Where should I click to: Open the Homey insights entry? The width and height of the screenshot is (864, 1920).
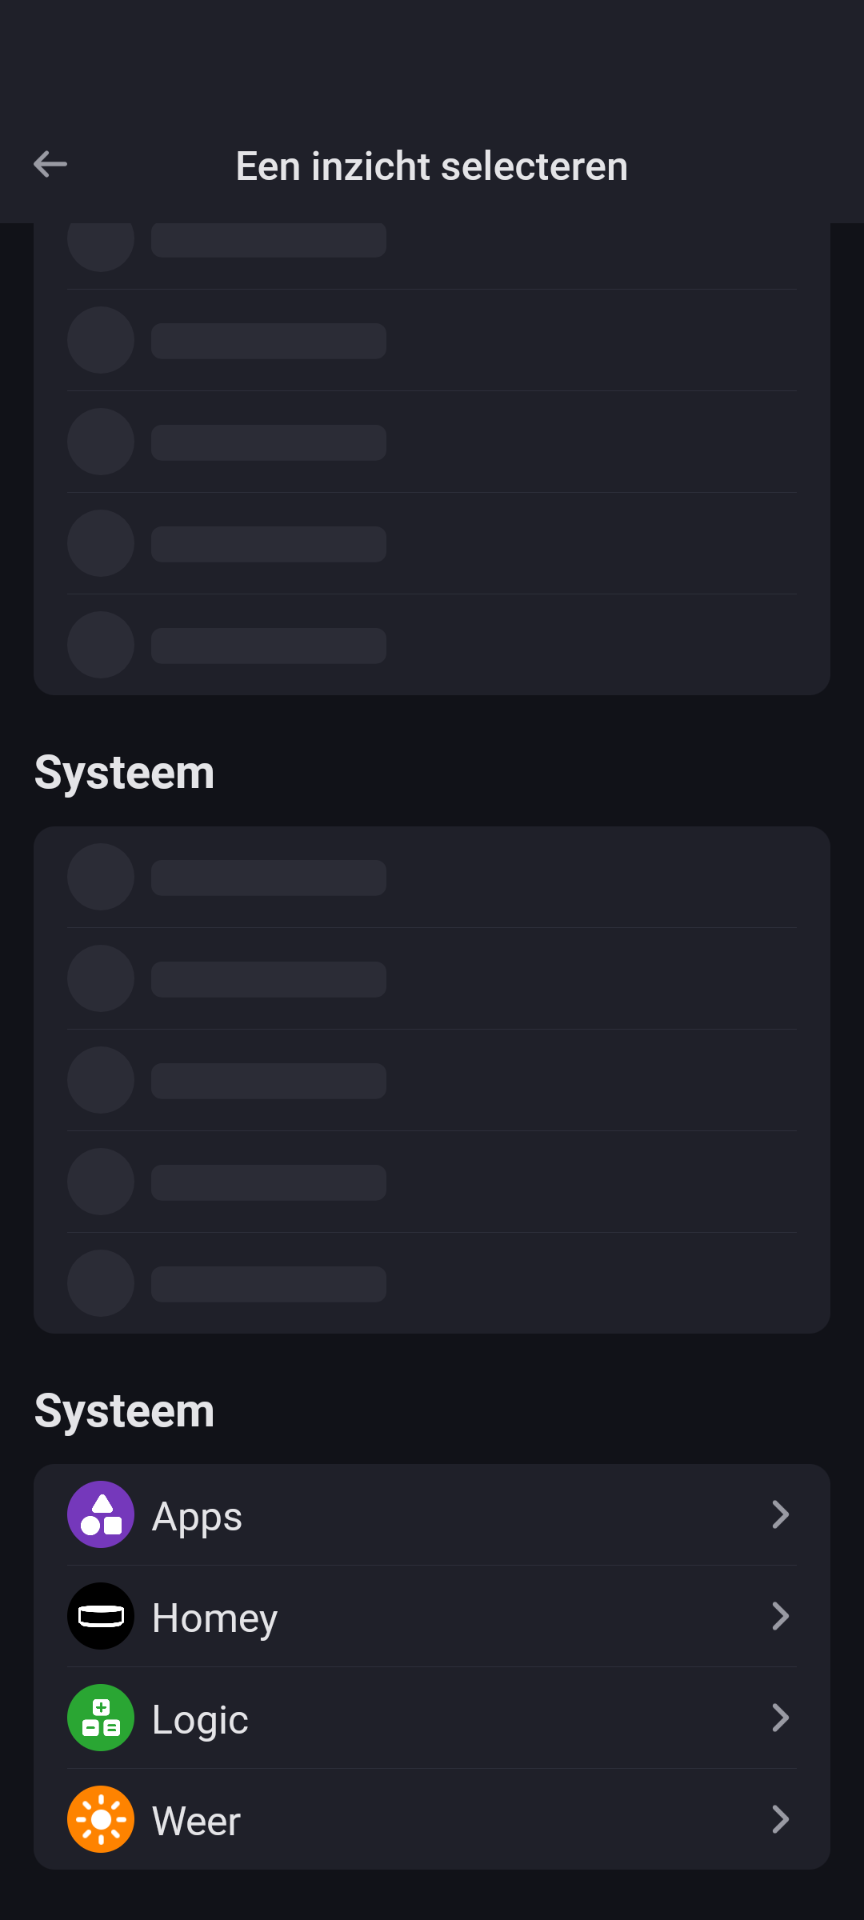215,1618
